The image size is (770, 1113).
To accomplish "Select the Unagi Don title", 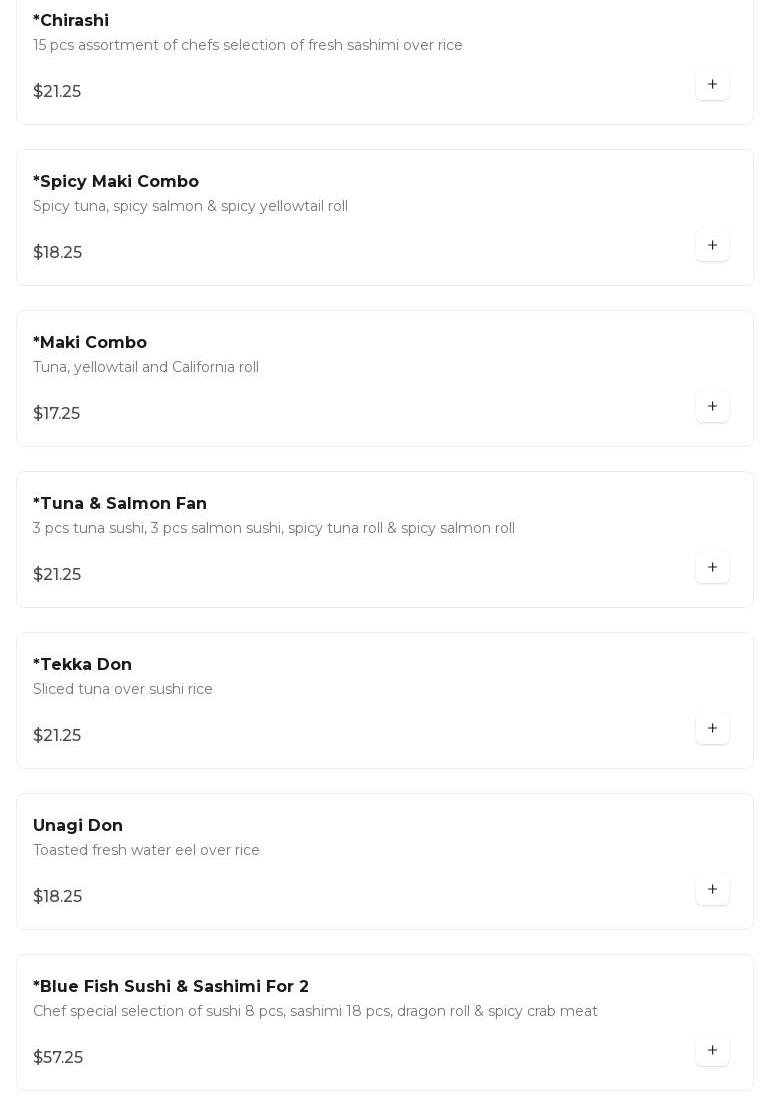I will [78, 826].
